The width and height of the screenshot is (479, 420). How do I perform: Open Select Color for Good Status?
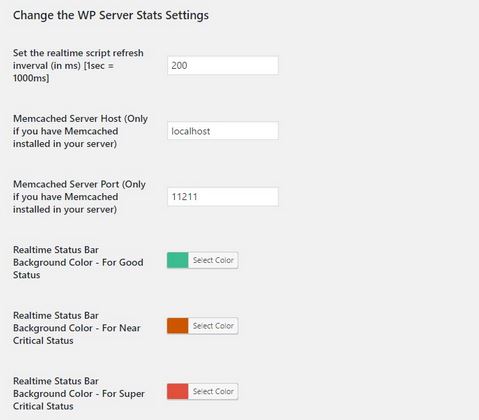click(213, 260)
